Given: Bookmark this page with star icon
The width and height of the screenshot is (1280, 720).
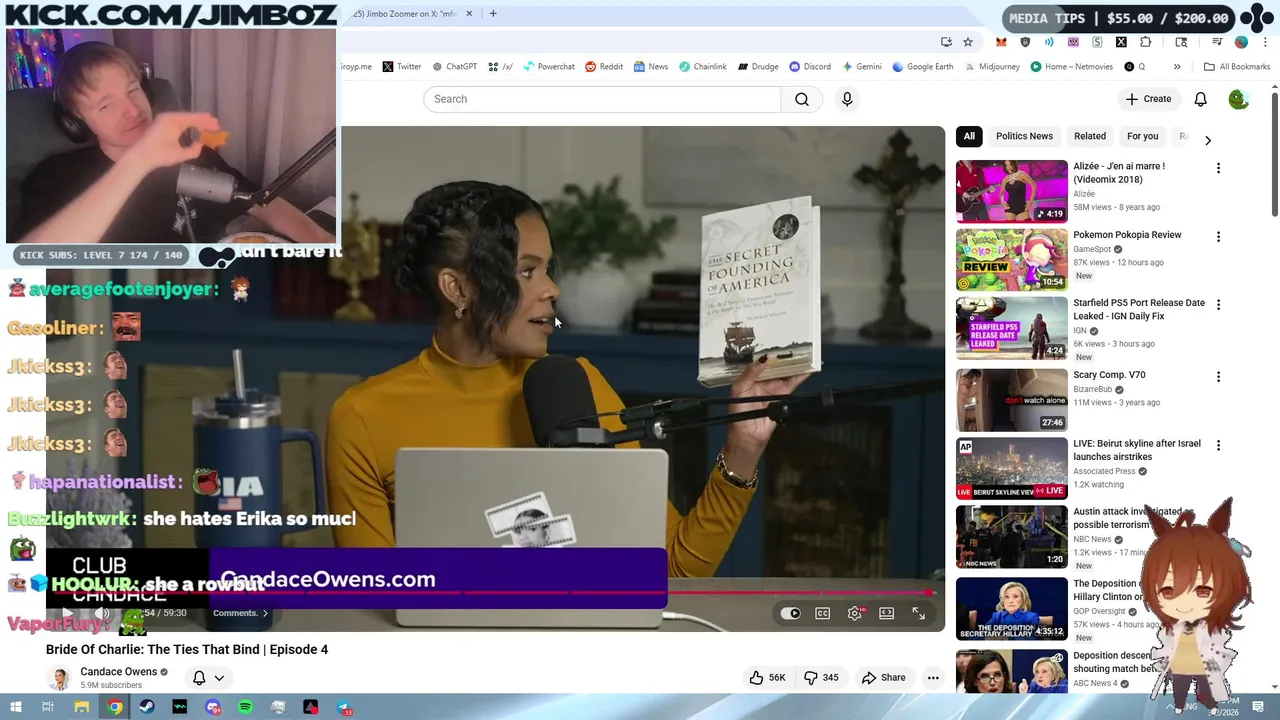Looking at the screenshot, I should point(968,42).
